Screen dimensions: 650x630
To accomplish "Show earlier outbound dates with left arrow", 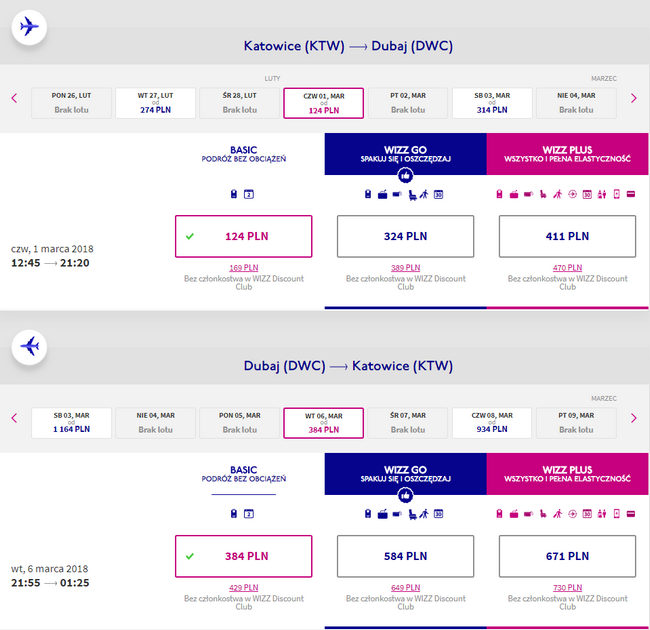I will tap(15, 98).
